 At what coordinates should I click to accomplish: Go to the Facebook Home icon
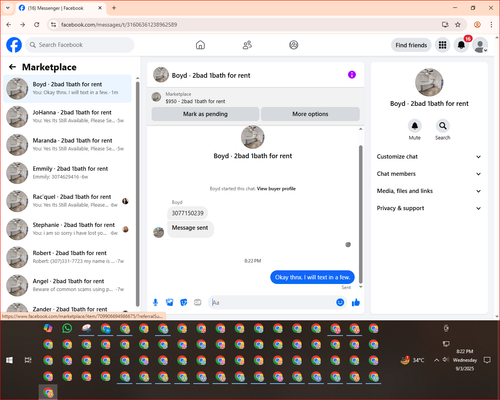(200, 45)
